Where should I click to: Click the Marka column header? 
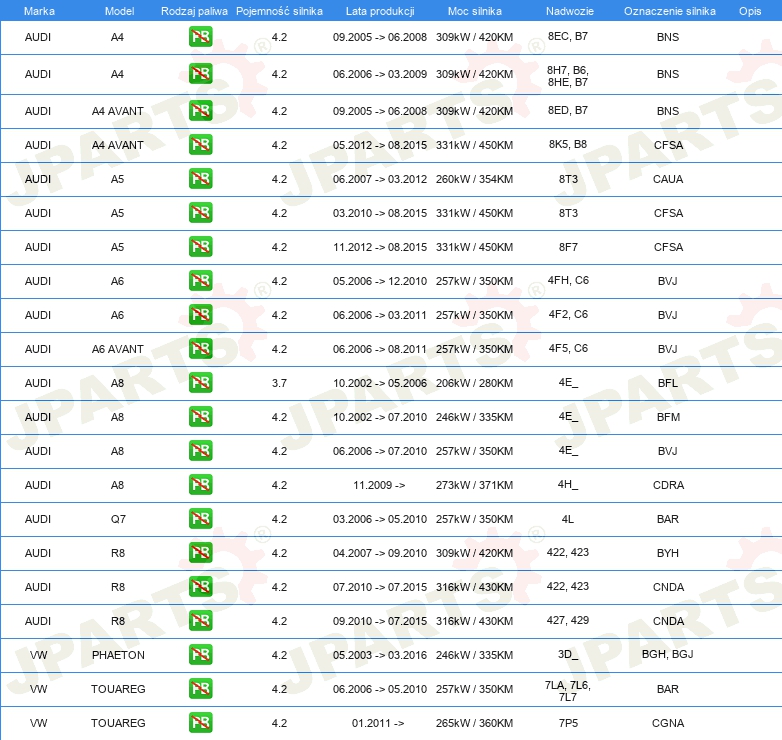coord(38,11)
